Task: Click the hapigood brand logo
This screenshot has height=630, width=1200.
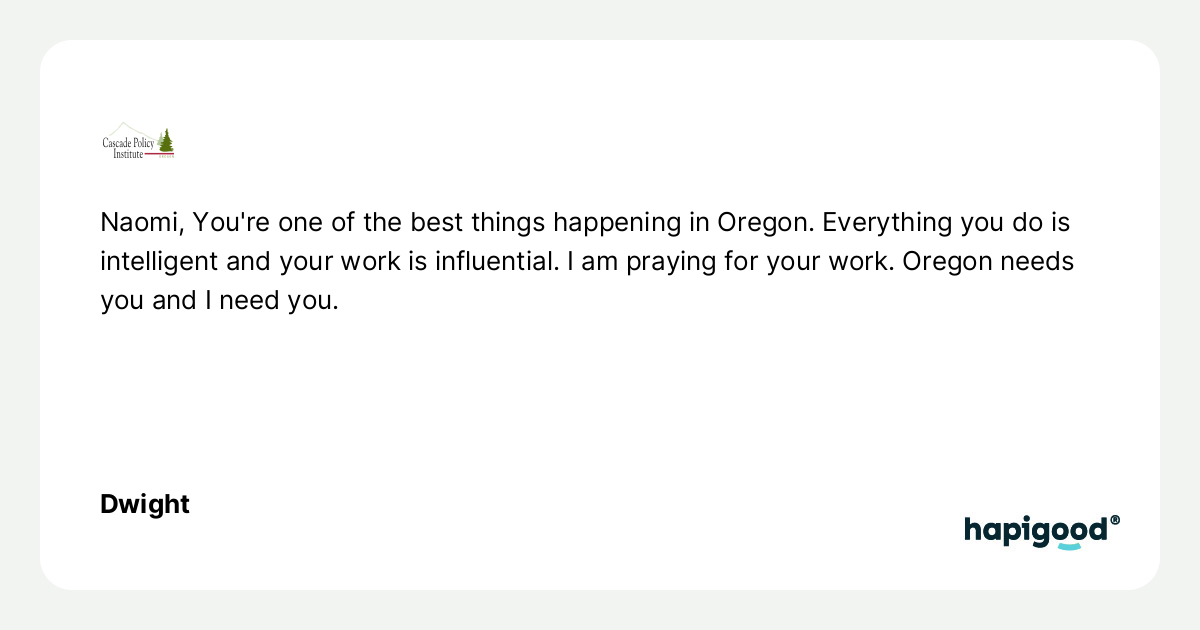Action: [1042, 532]
